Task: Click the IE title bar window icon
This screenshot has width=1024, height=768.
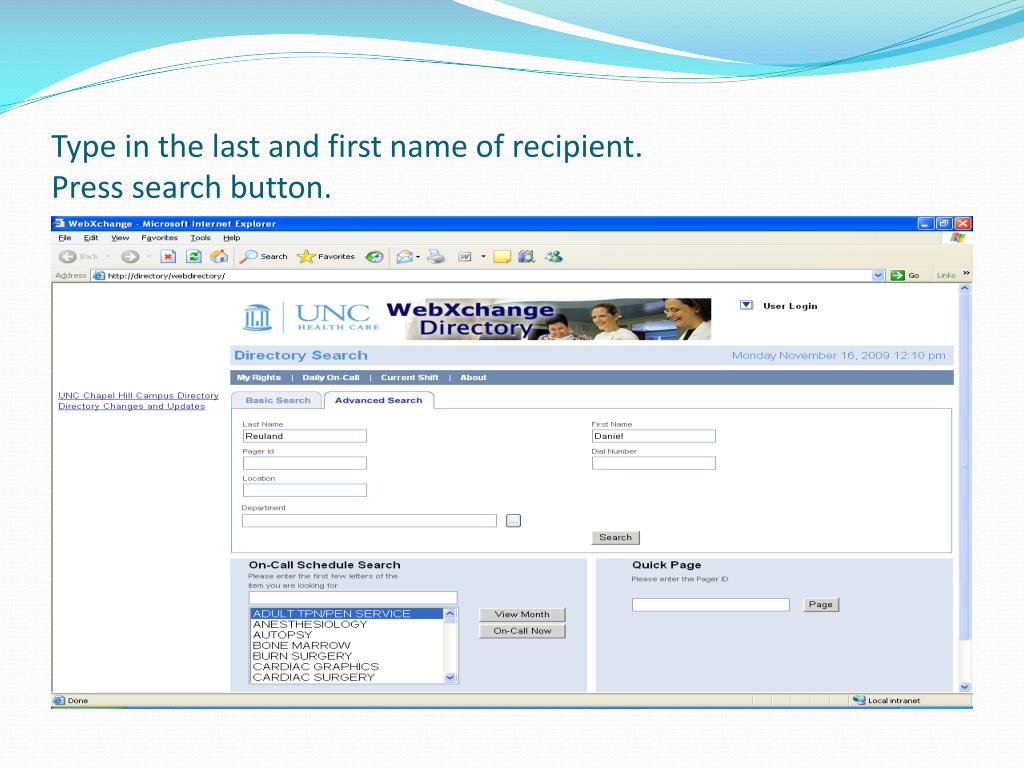Action: 59,223
